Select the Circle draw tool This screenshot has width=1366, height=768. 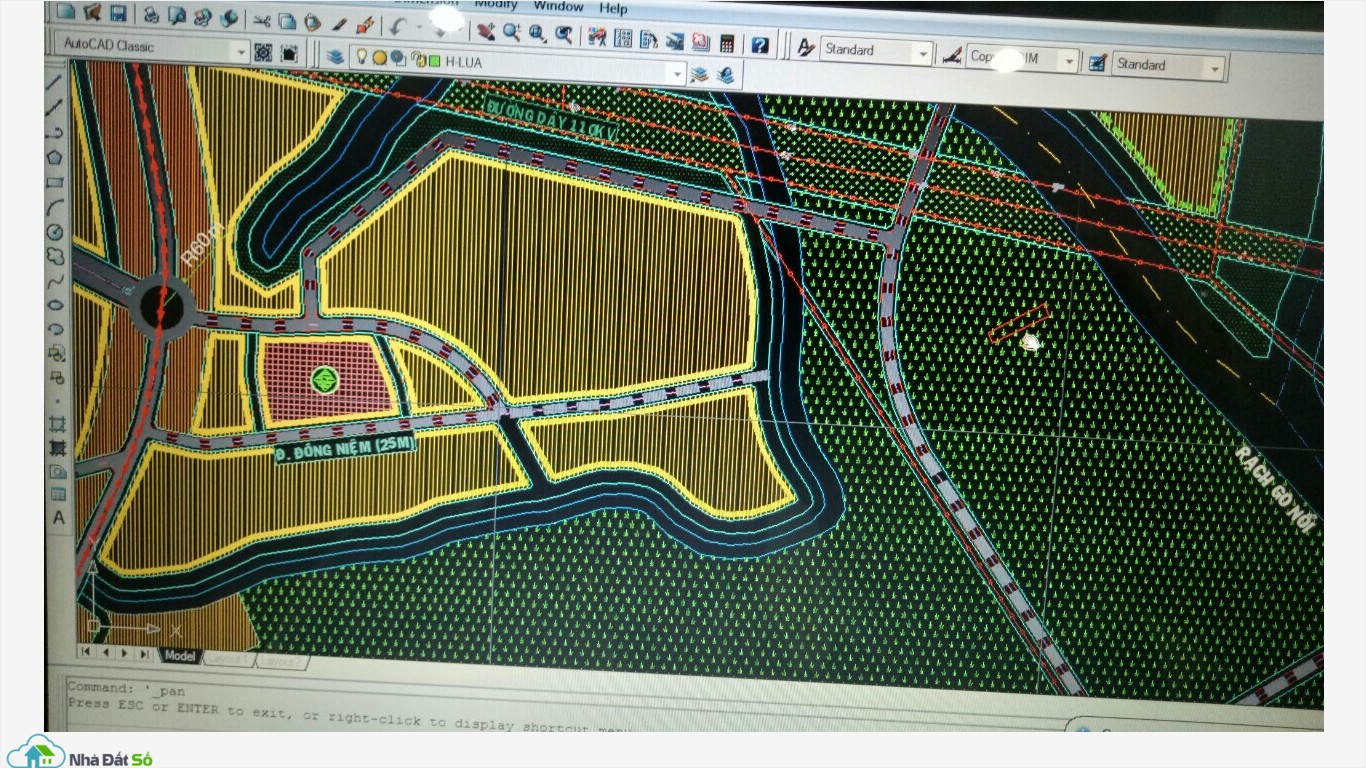click(x=55, y=231)
